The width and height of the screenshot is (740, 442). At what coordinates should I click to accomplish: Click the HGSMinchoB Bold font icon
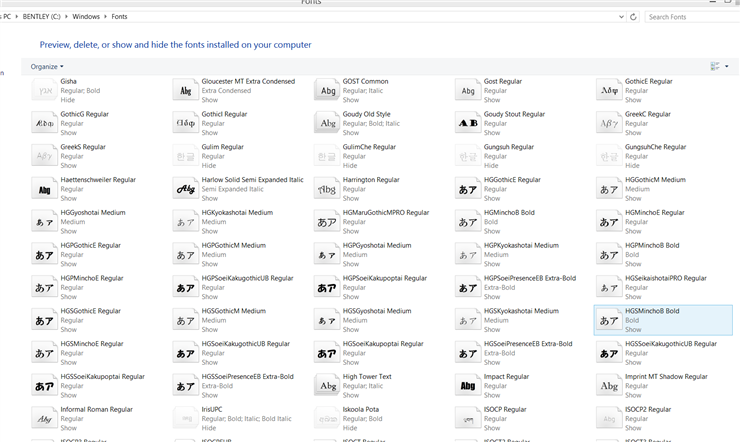coord(609,320)
